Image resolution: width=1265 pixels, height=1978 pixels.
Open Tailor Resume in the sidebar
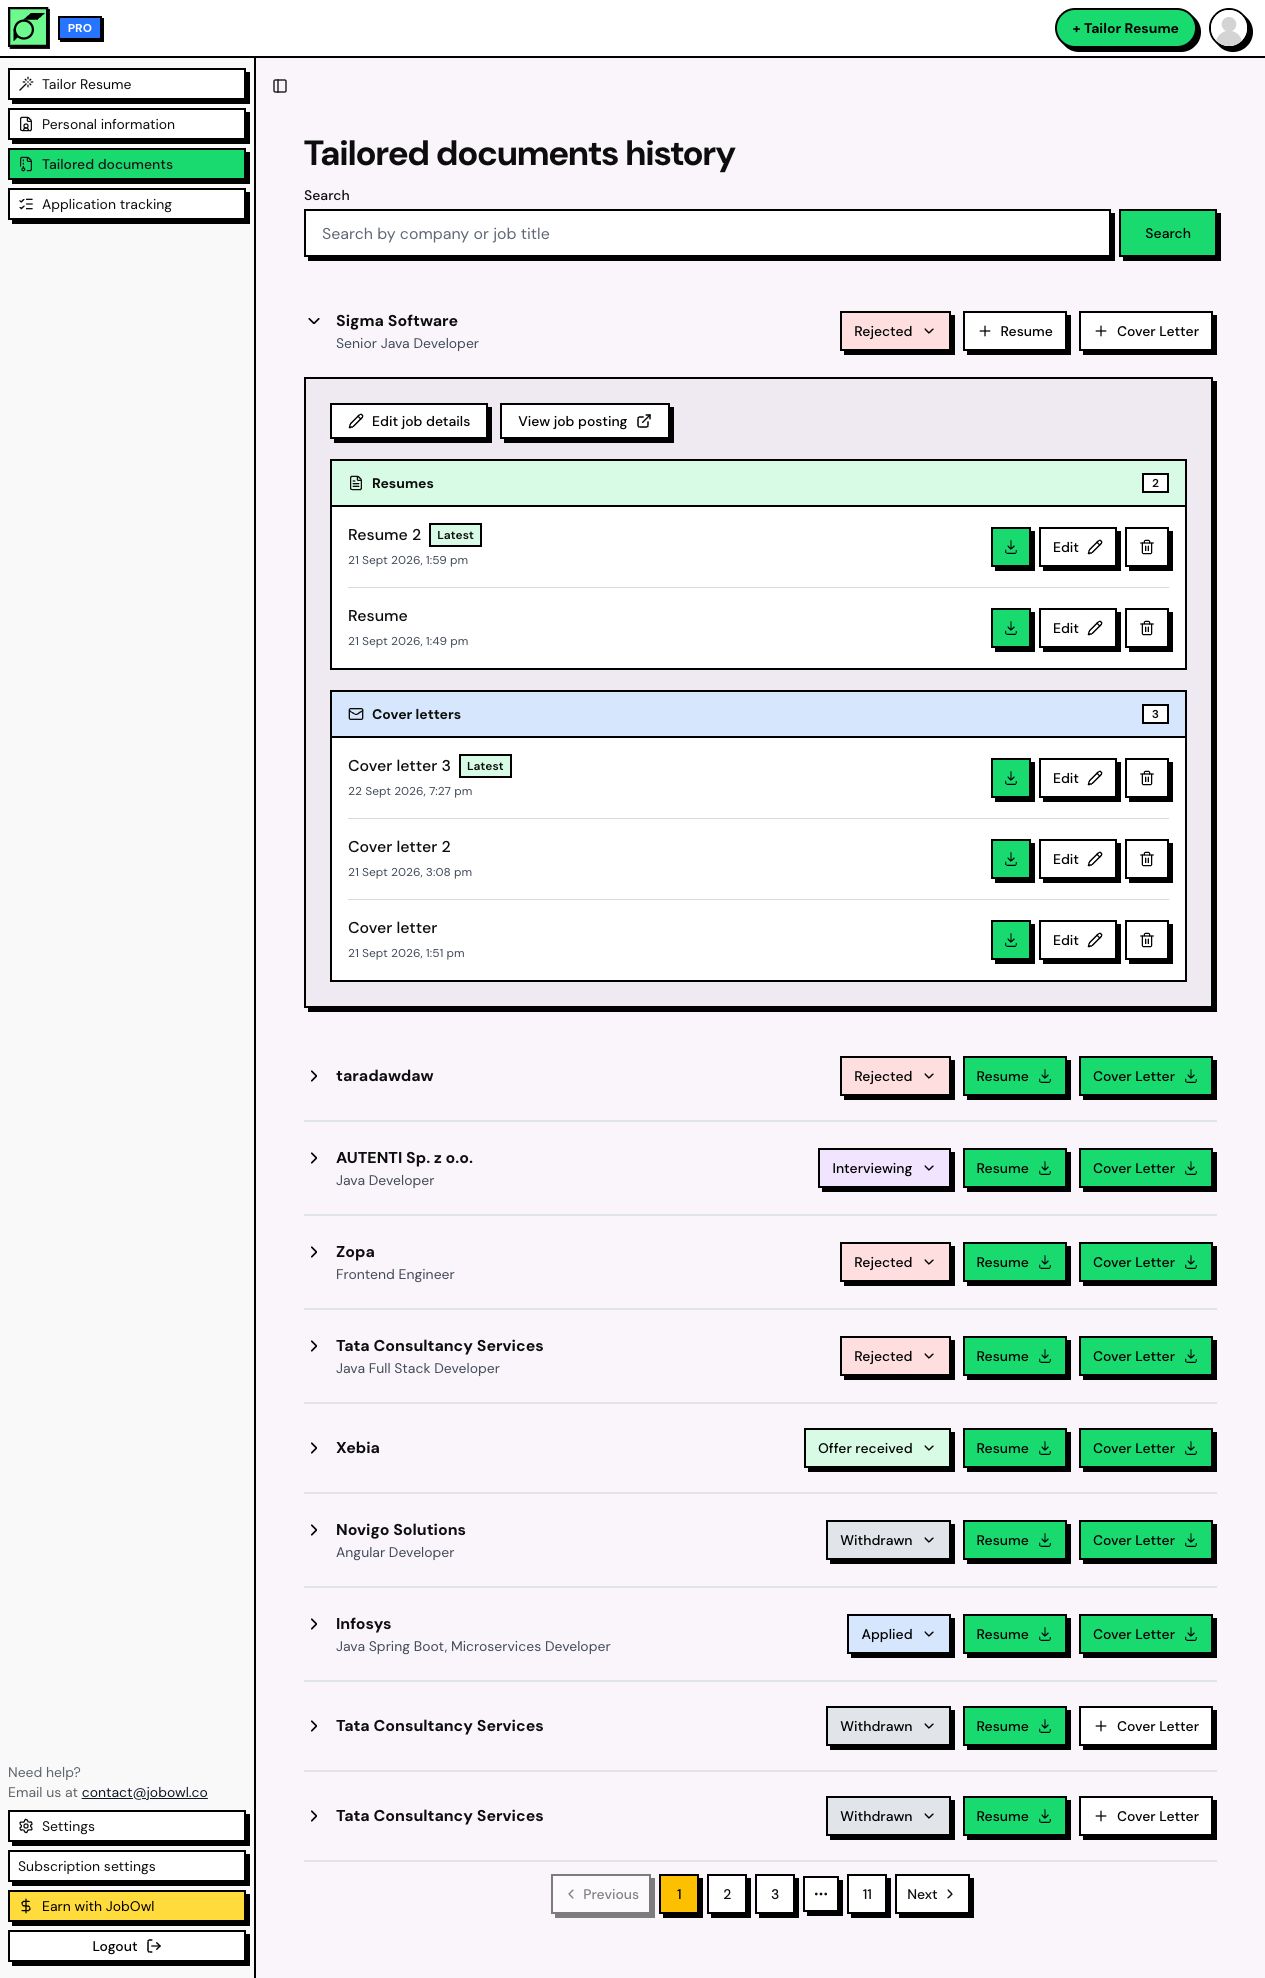click(x=127, y=84)
